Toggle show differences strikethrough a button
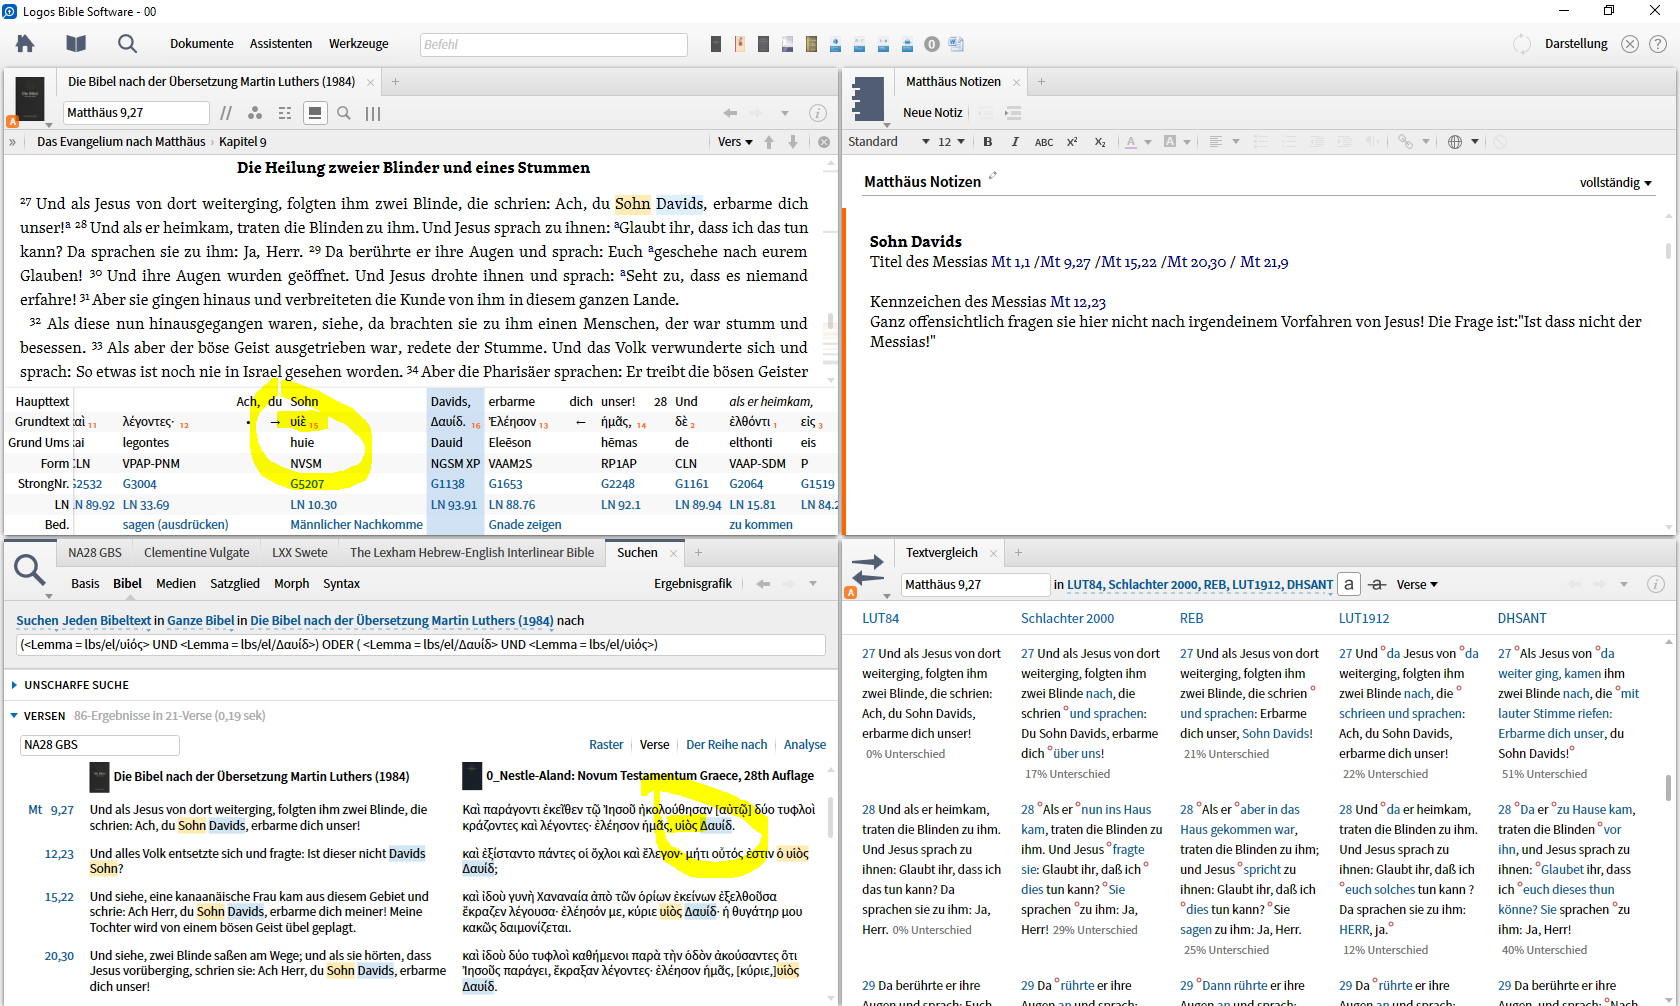The image size is (1680, 1006). tap(1377, 584)
